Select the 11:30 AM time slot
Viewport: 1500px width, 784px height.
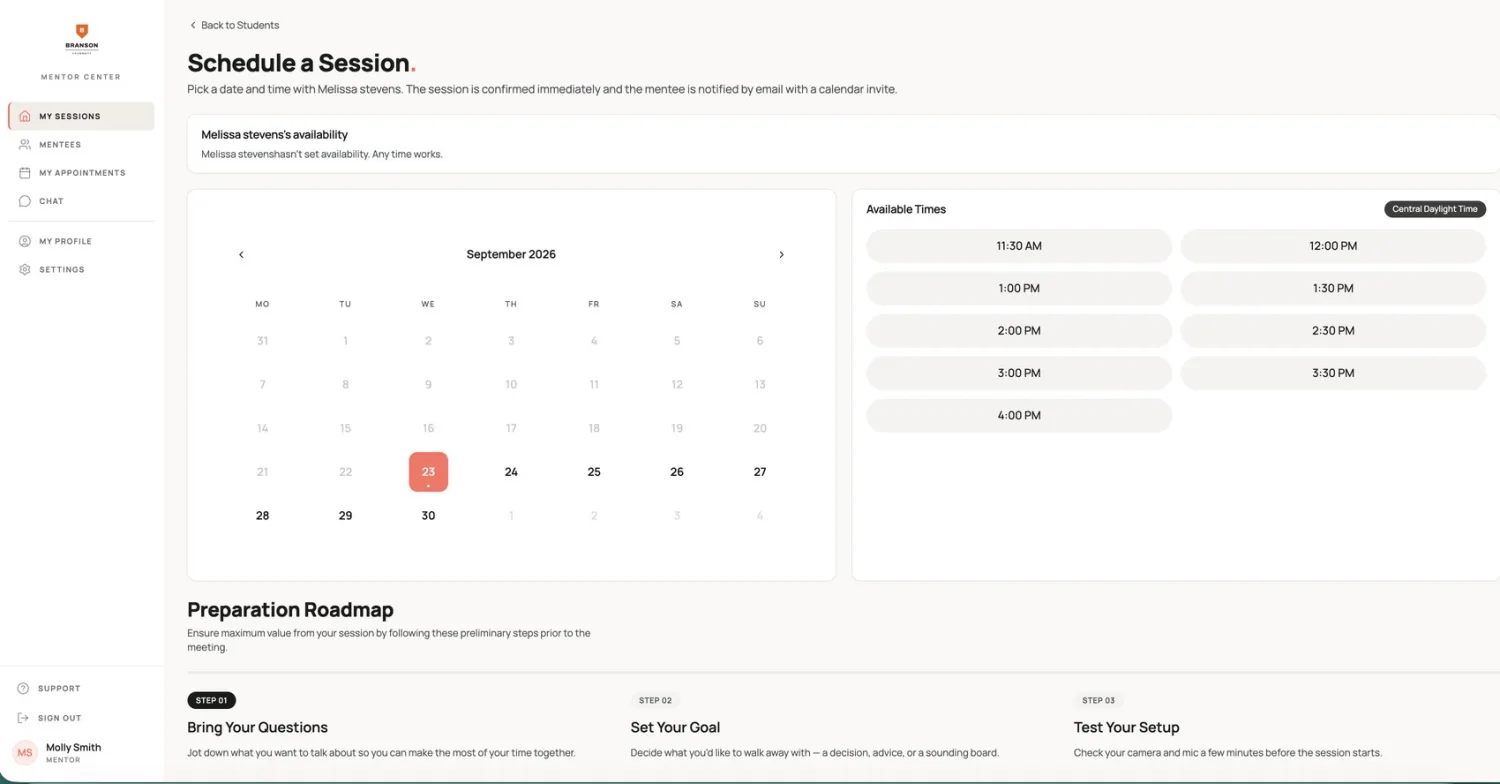[1019, 246]
